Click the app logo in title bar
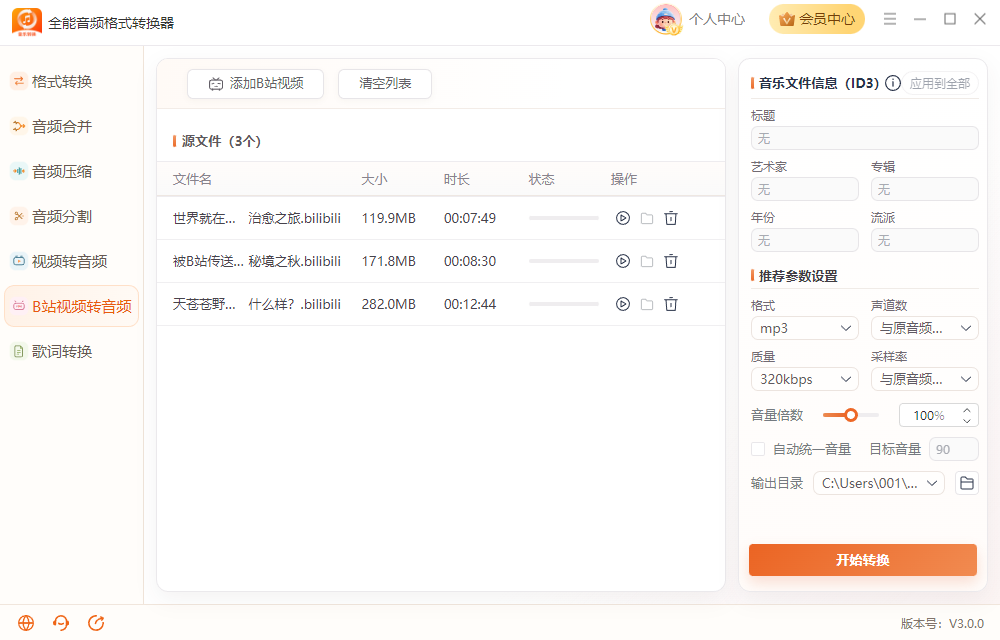 27,22
